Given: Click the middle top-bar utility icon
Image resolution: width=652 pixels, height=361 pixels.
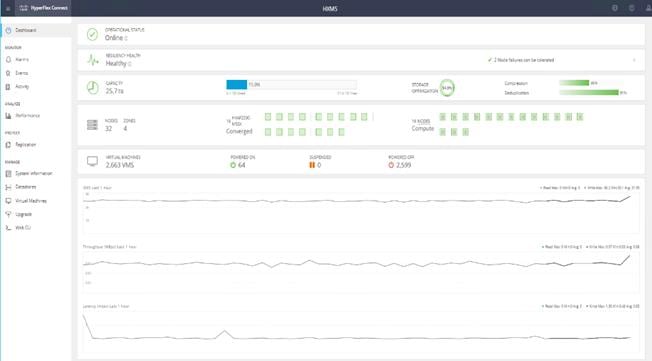Looking at the screenshot, I should pyautogui.click(x=631, y=8).
